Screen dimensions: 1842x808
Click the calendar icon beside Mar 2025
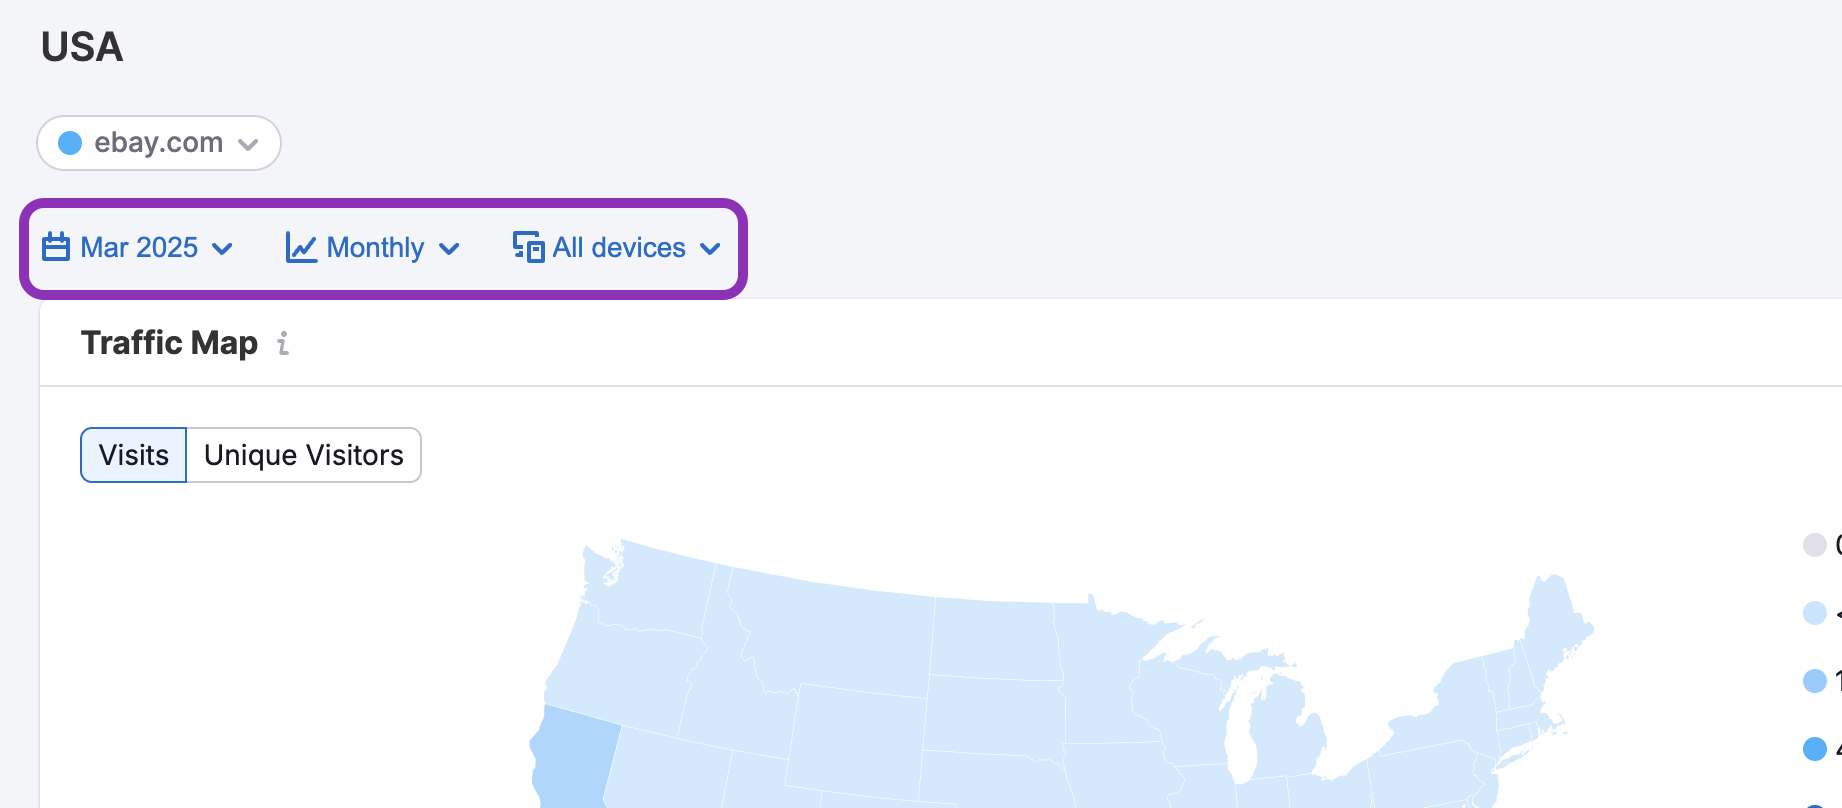pyautogui.click(x=55, y=247)
